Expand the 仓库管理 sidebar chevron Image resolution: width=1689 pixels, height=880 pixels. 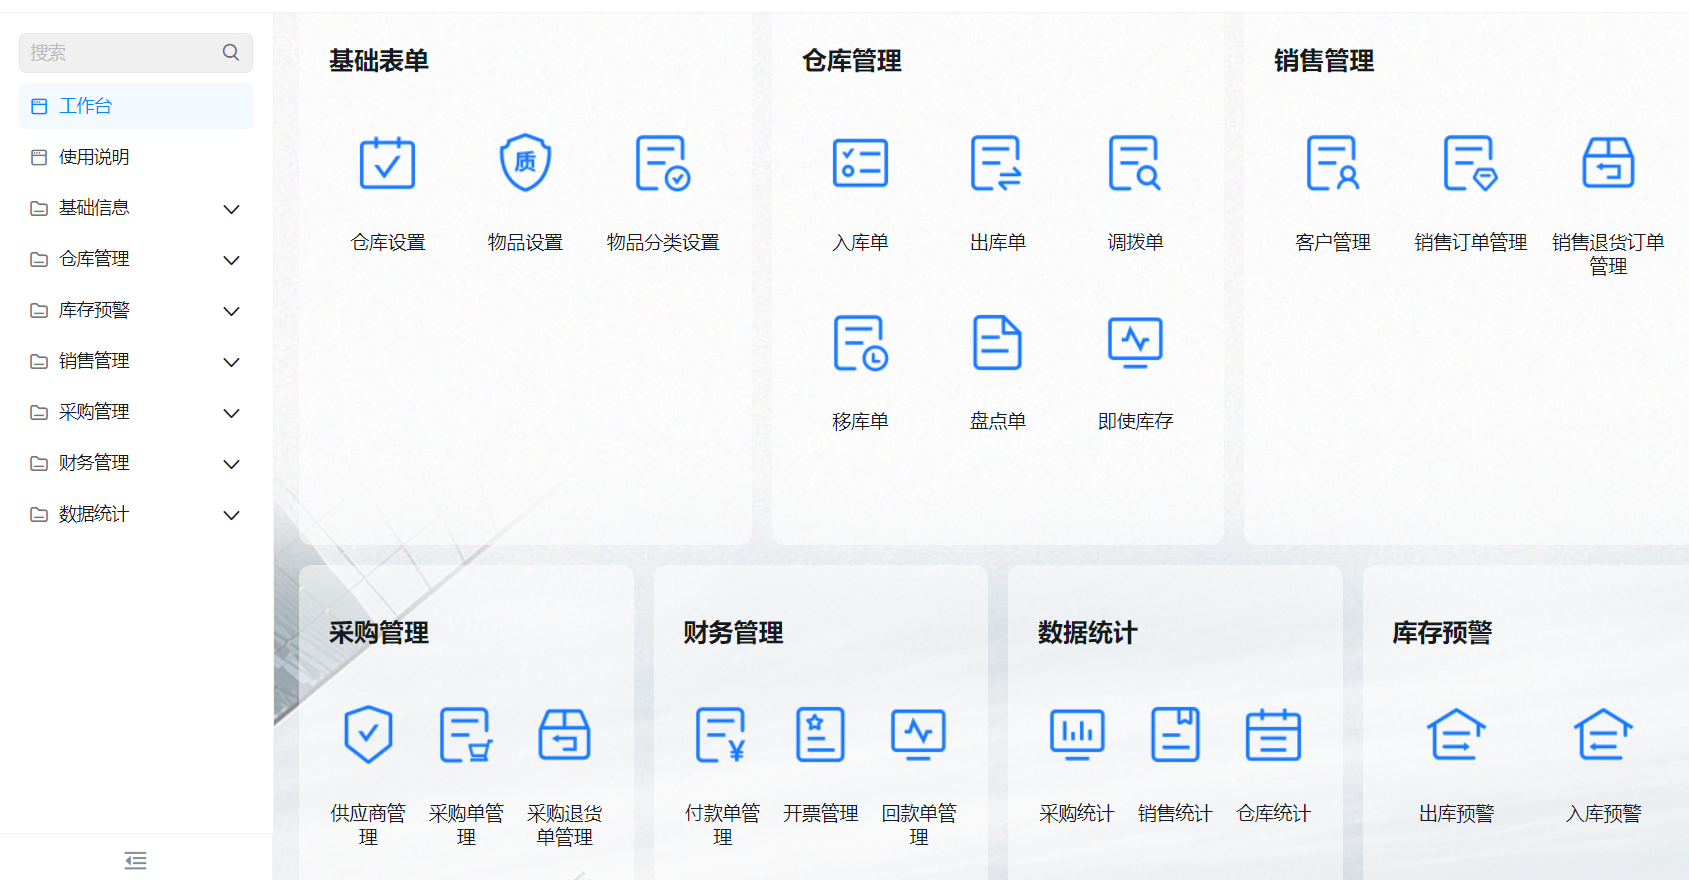point(231,260)
